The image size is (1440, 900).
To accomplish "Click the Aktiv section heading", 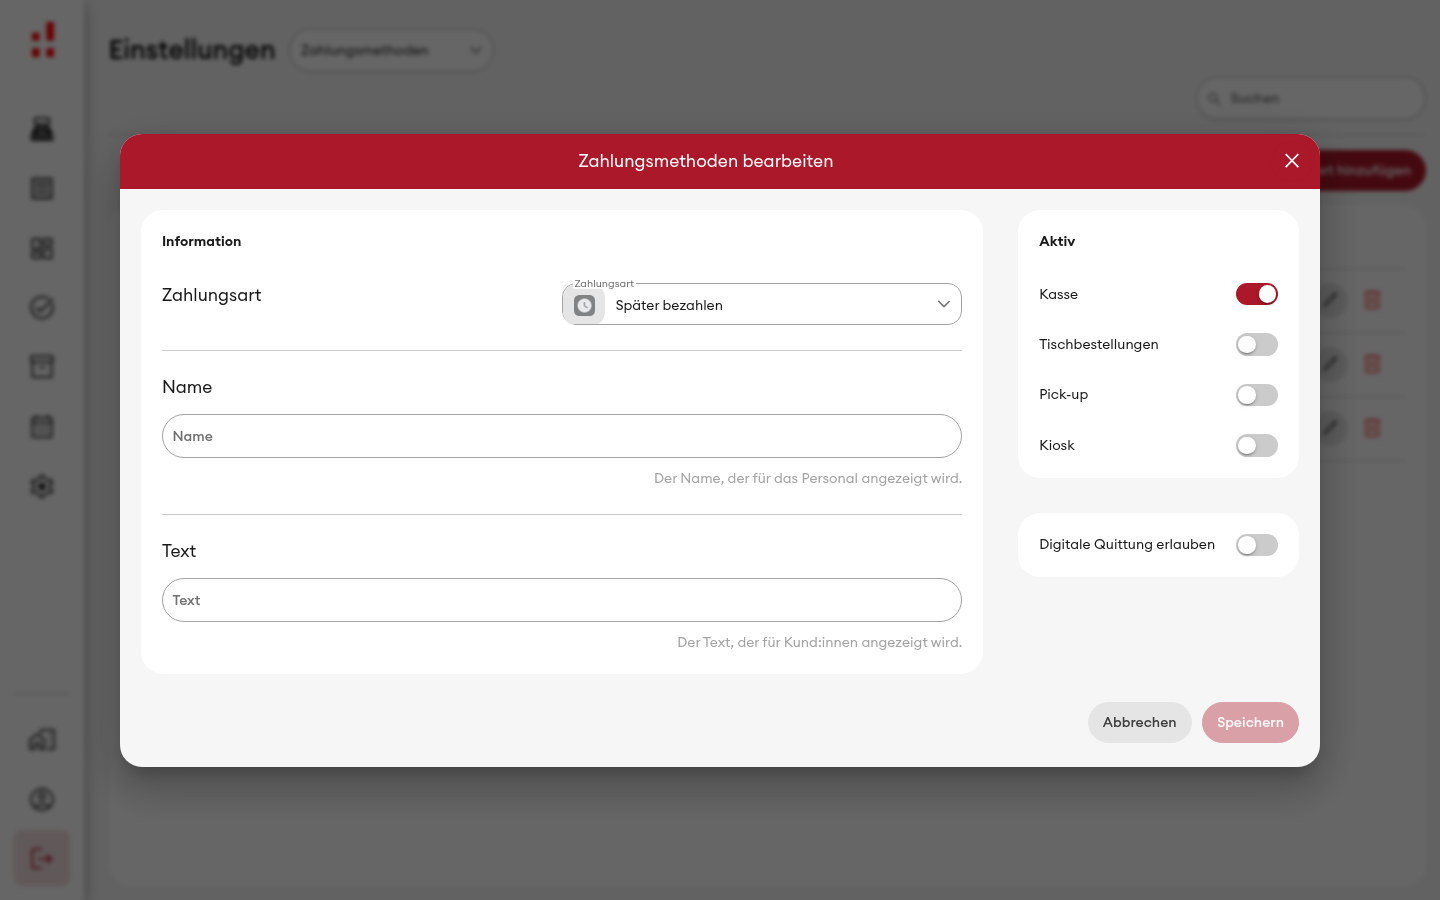I will click(1057, 241).
